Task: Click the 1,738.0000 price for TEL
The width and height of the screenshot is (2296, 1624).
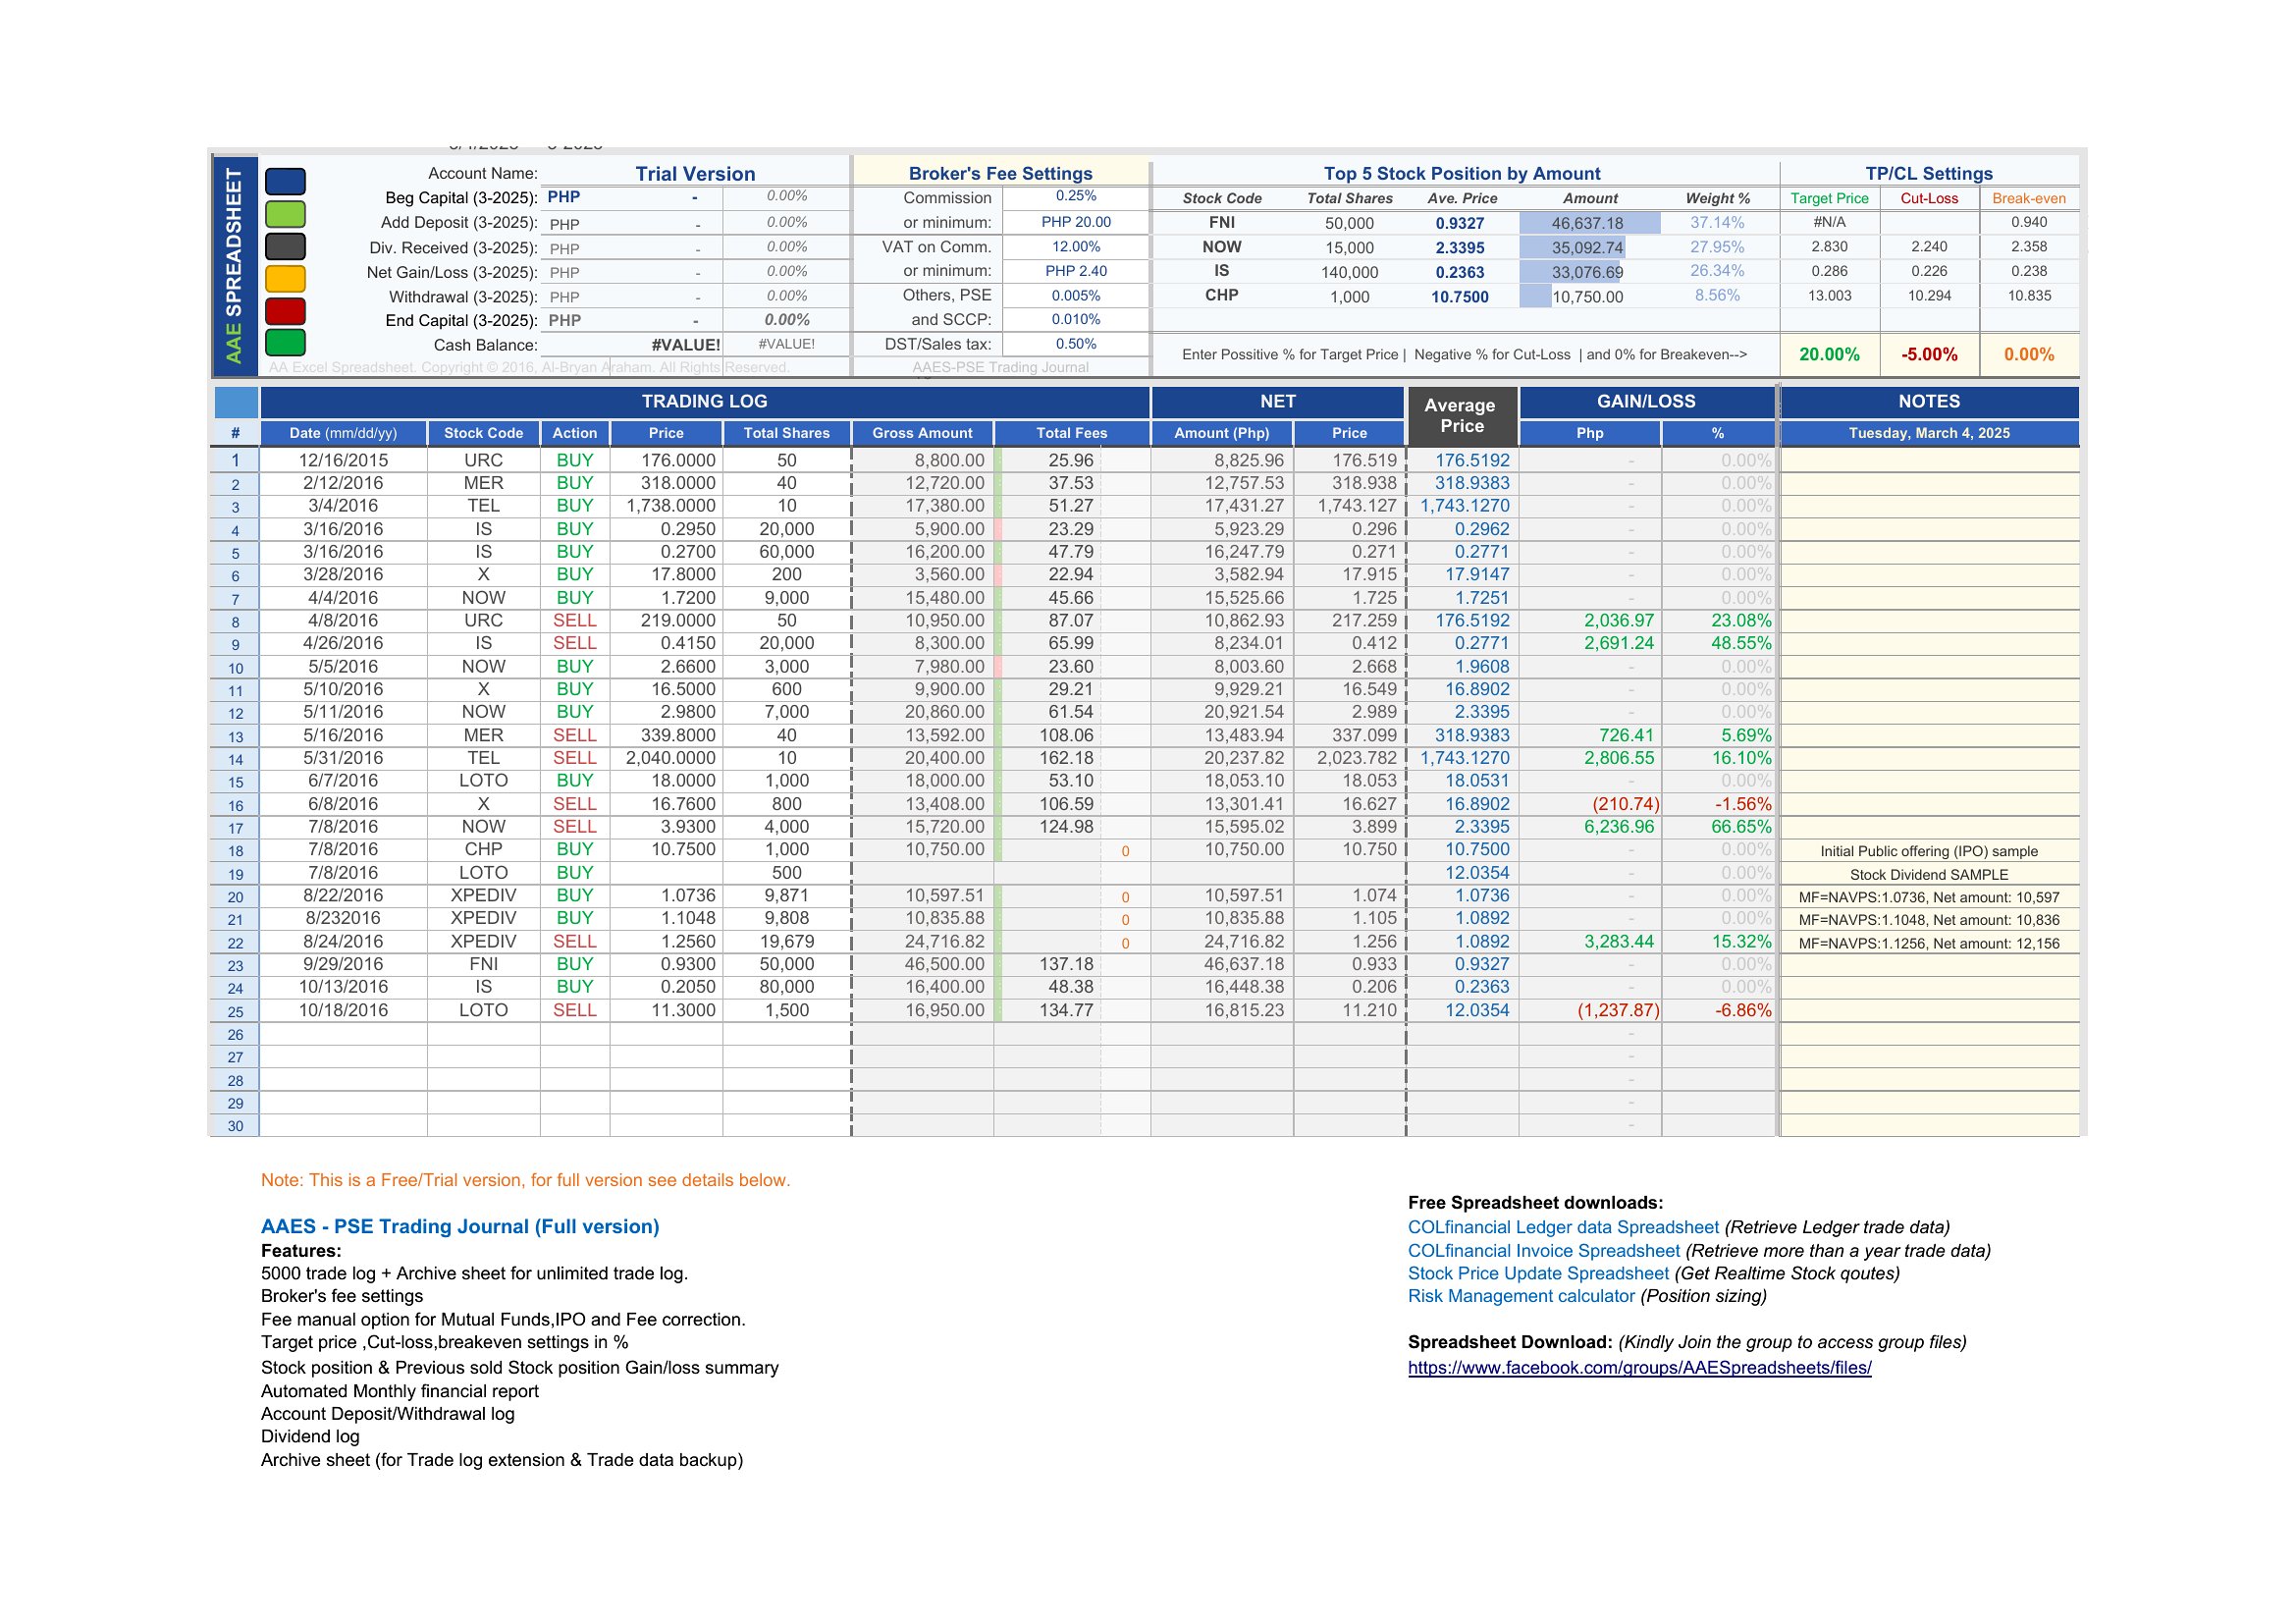Action: point(667,506)
